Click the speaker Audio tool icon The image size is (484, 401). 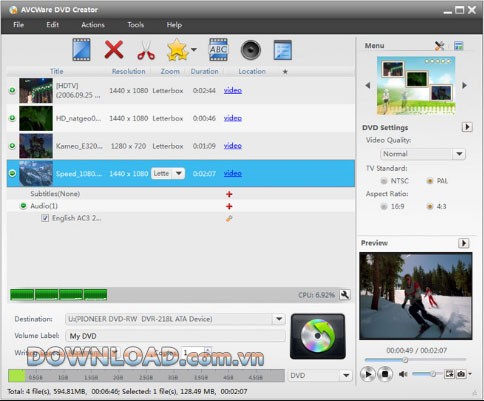(251, 50)
